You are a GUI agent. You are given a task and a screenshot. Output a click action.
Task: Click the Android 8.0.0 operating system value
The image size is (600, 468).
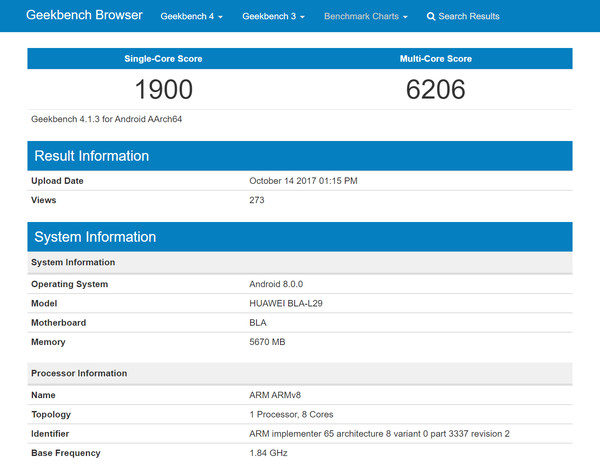tap(276, 284)
